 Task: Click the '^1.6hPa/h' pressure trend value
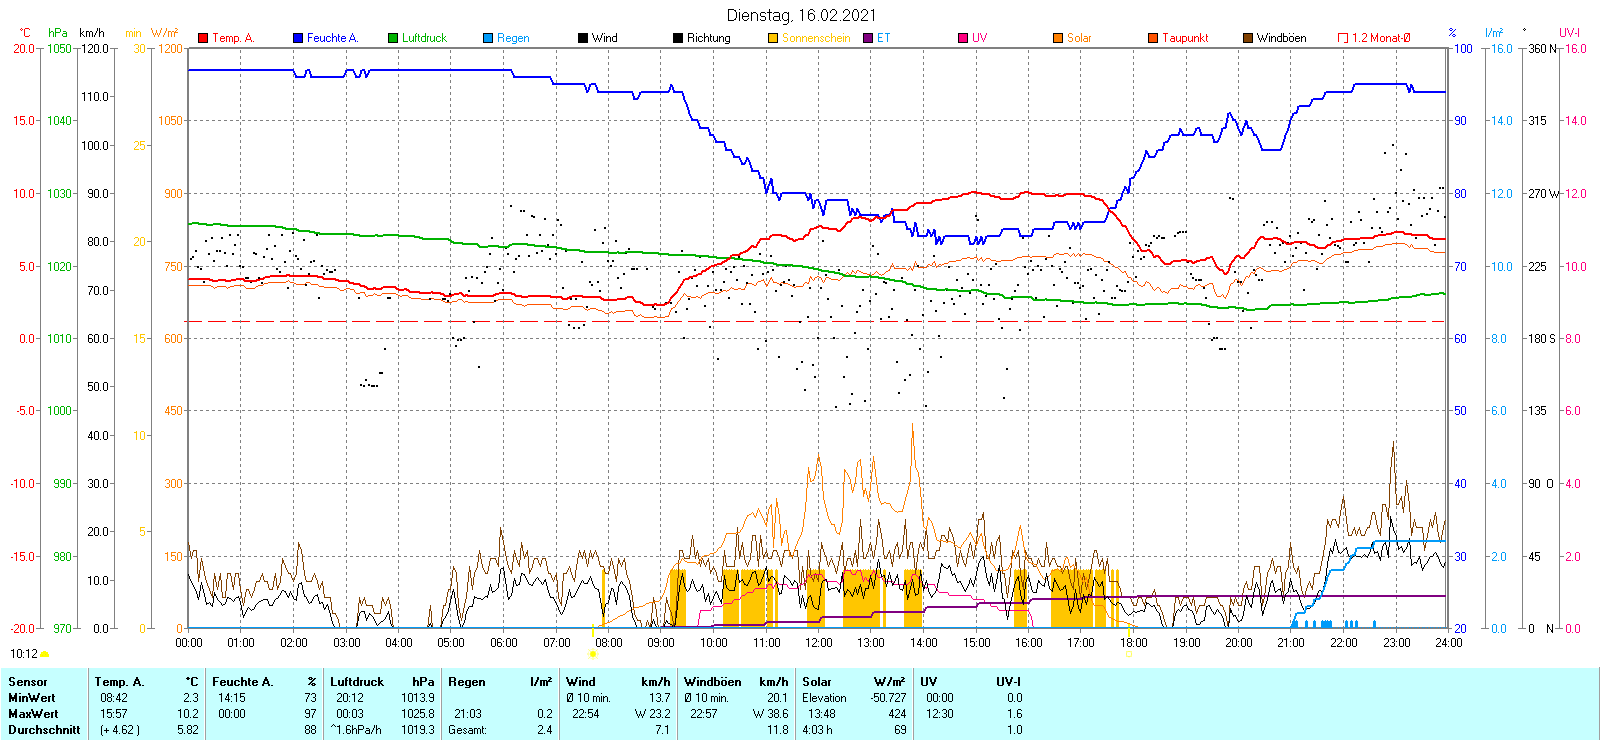(x=356, y=730)
